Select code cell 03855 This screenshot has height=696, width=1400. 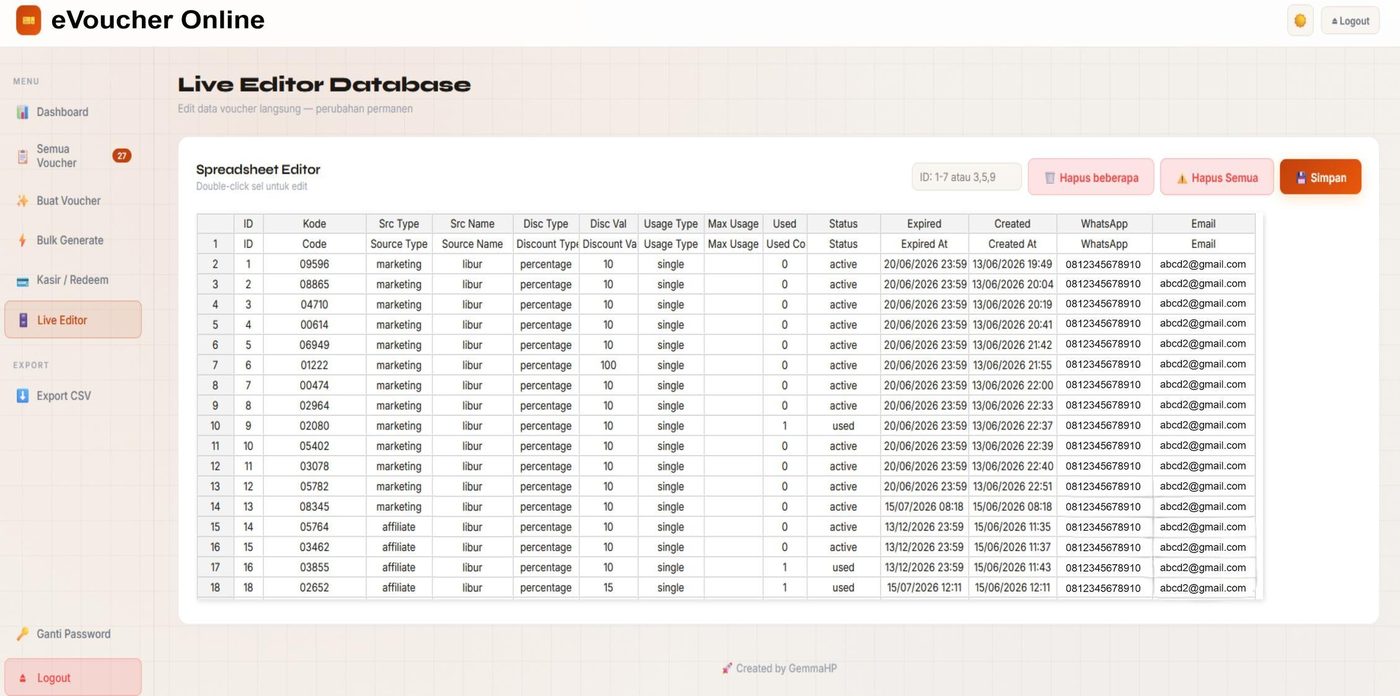coord(314,568)
